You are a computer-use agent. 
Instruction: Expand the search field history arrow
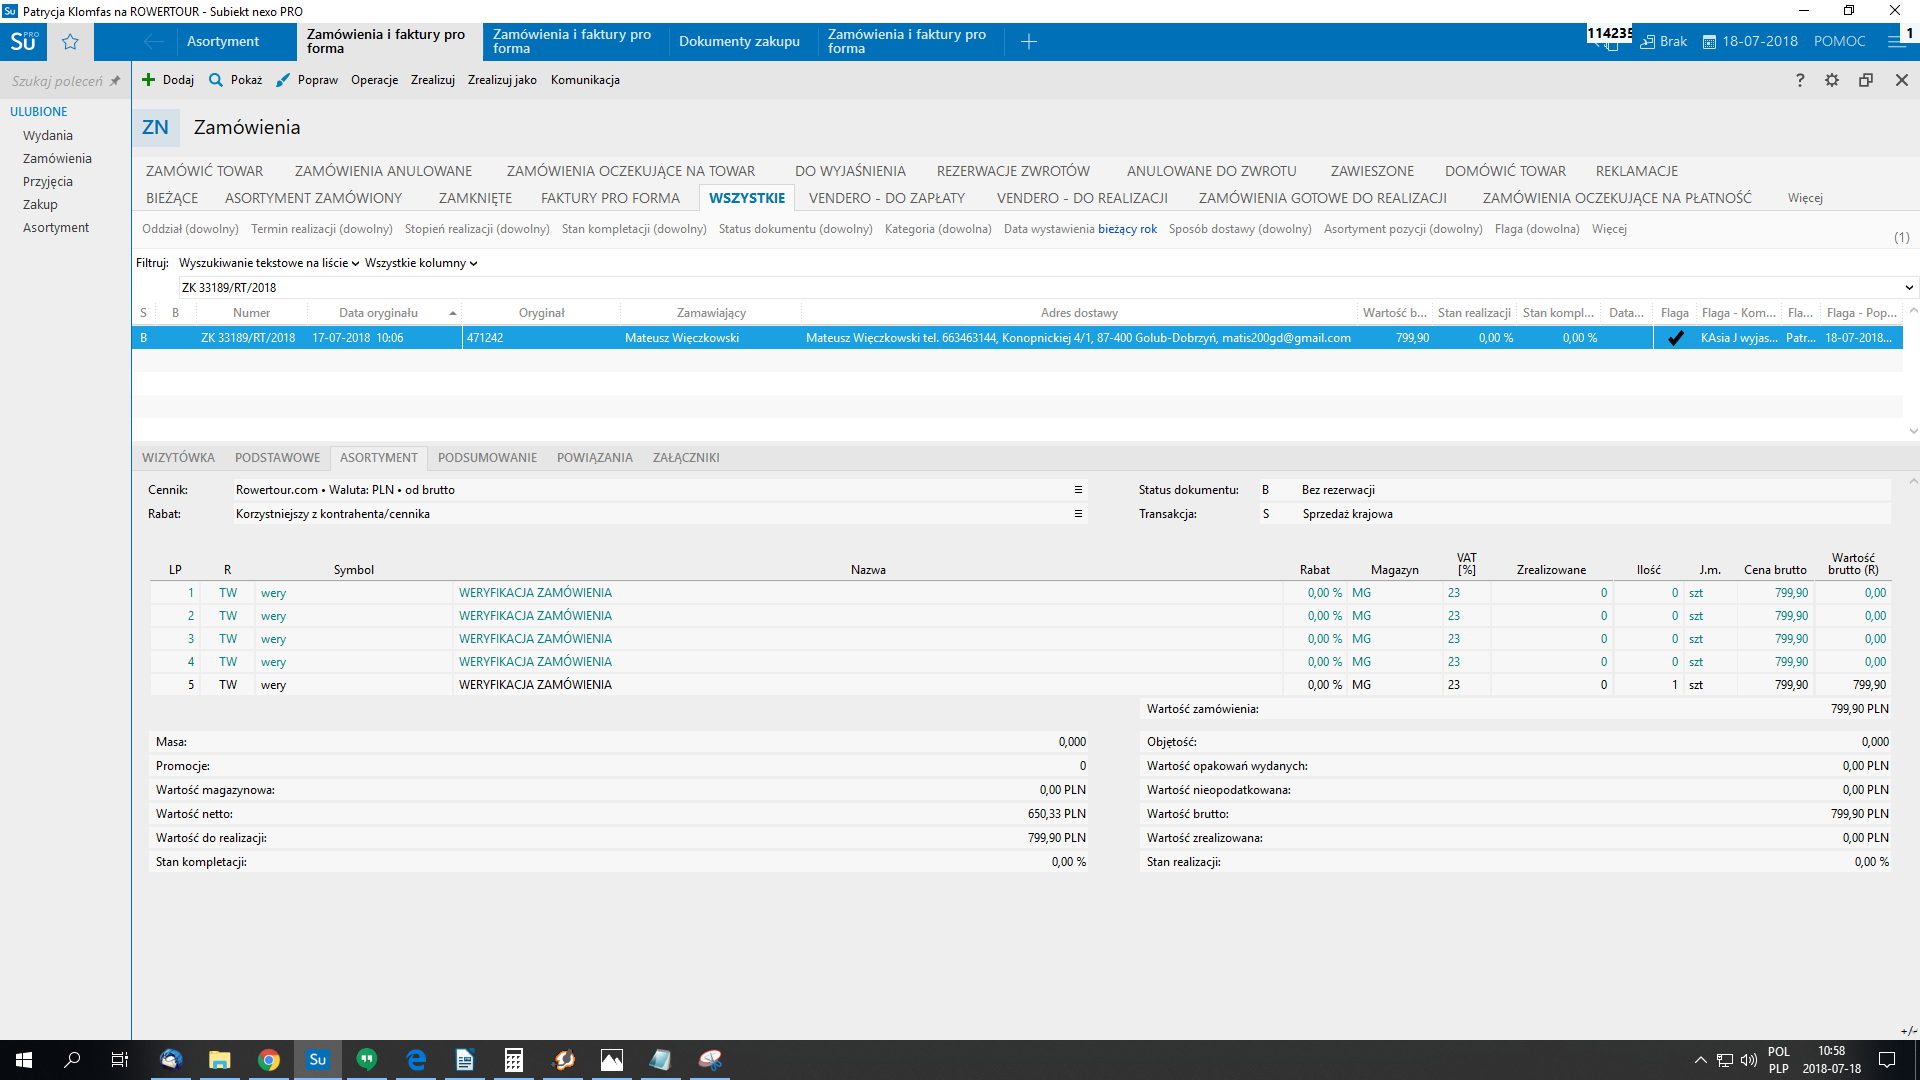coord(1909,288)
